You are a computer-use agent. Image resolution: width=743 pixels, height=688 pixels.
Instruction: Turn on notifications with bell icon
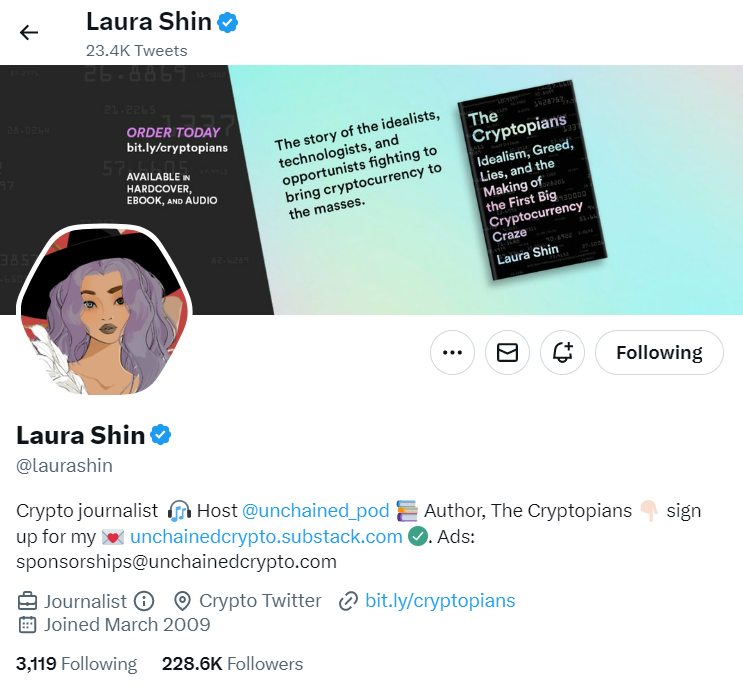point(562,353)
